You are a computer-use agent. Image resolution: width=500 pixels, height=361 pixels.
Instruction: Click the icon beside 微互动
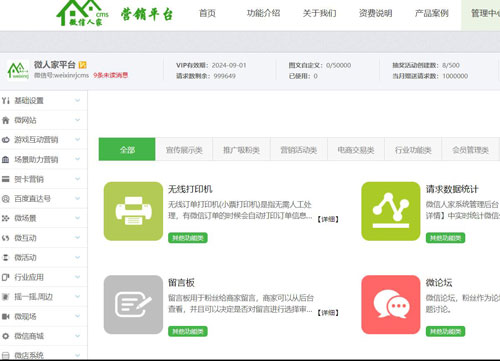pos(6,238)
